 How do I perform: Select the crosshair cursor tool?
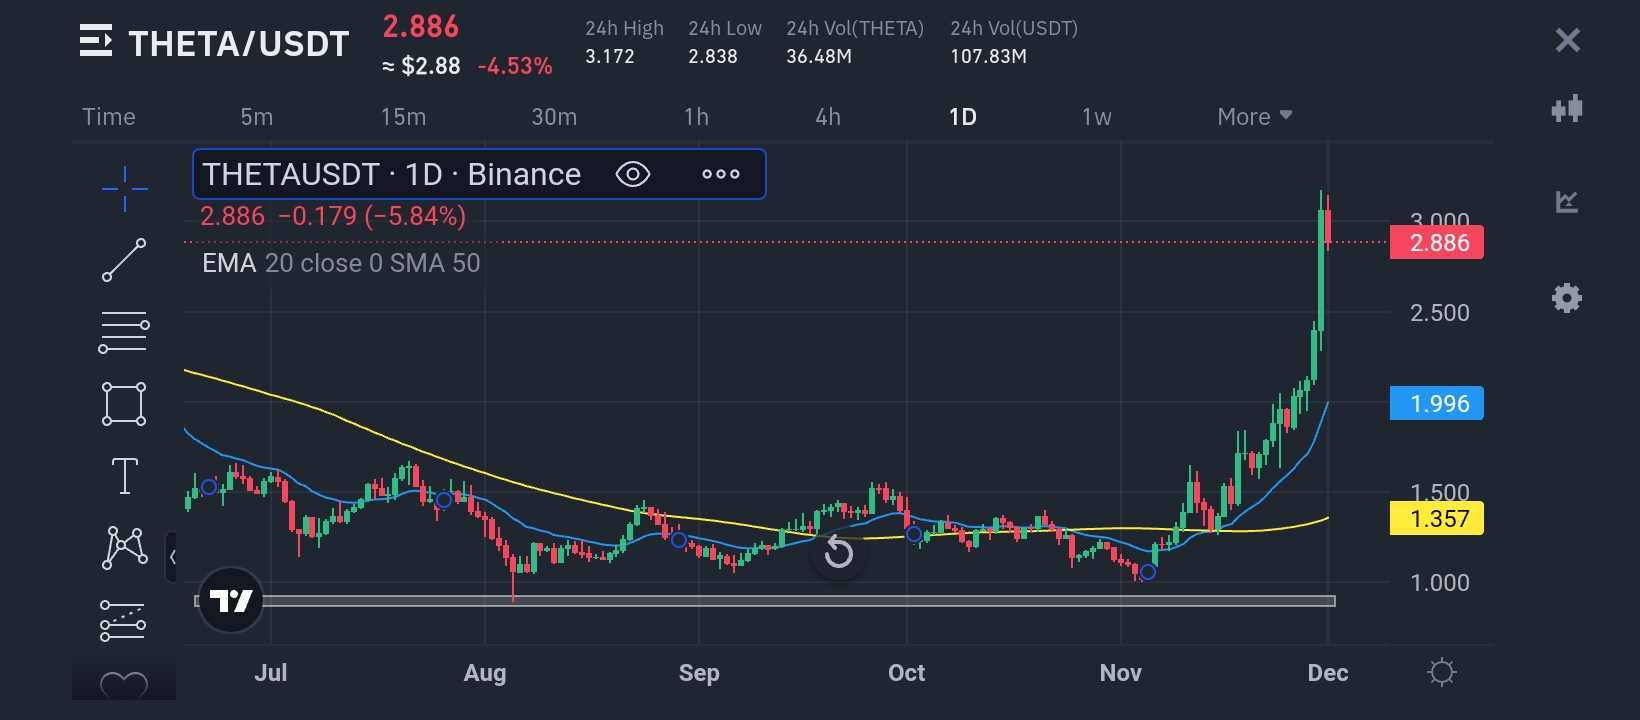[x=125, y=188]
